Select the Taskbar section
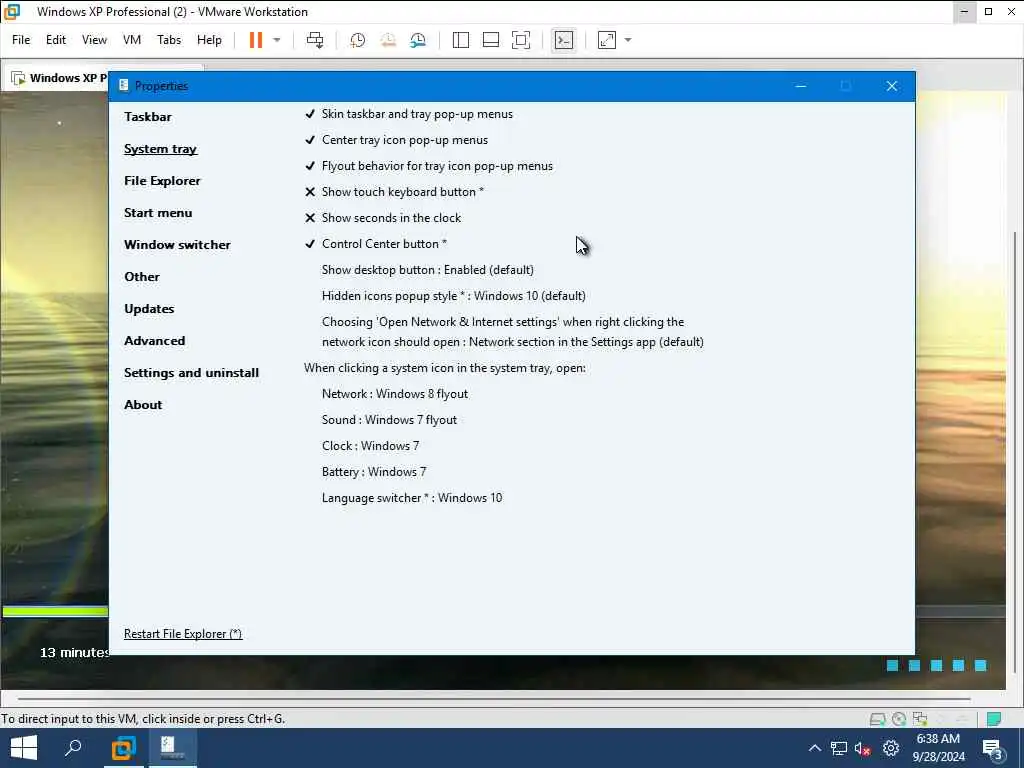 click(148, 117)
